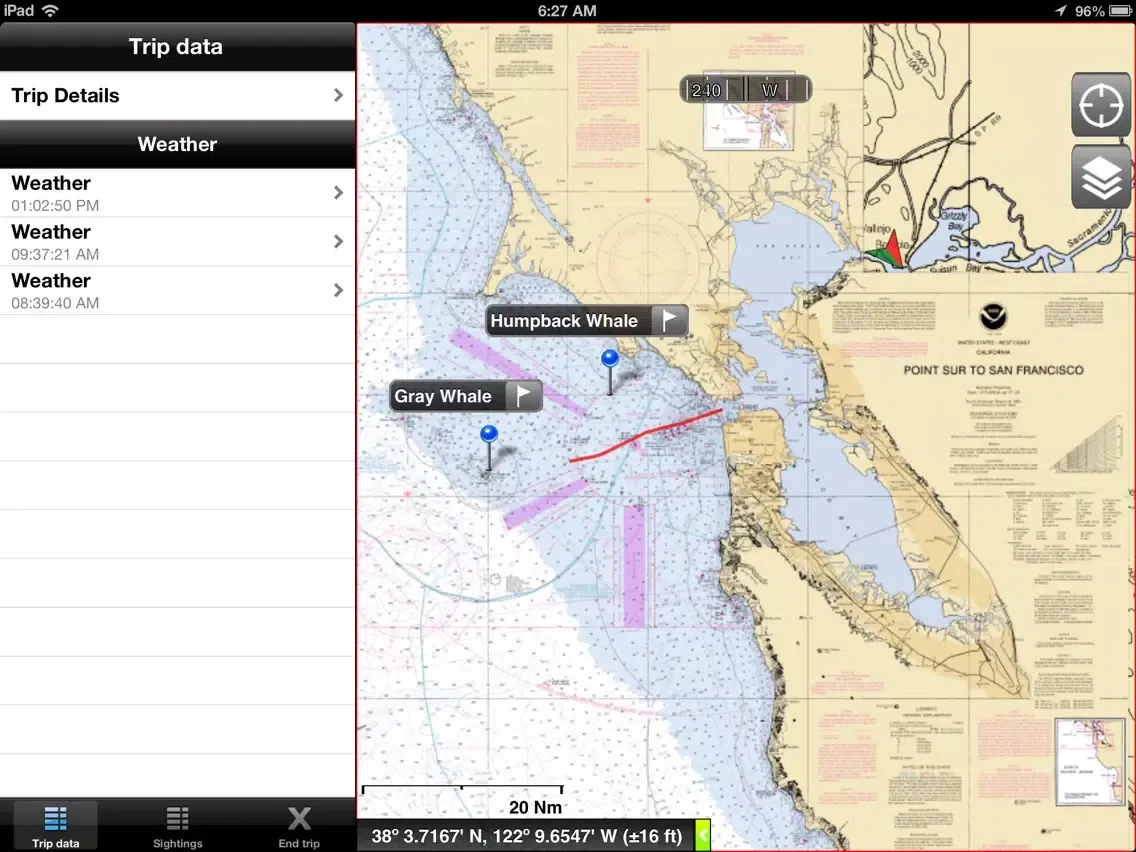Viewport: 1136px width, 852px height.
Task: Switch to the Sightings tab
Action: pyautogui.click(x=178, y=827)
